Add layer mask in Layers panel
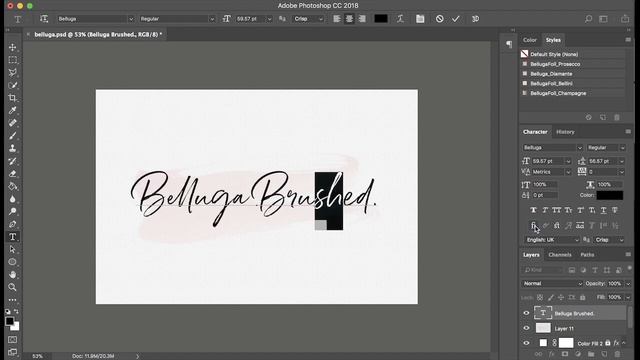 [564, 354]
